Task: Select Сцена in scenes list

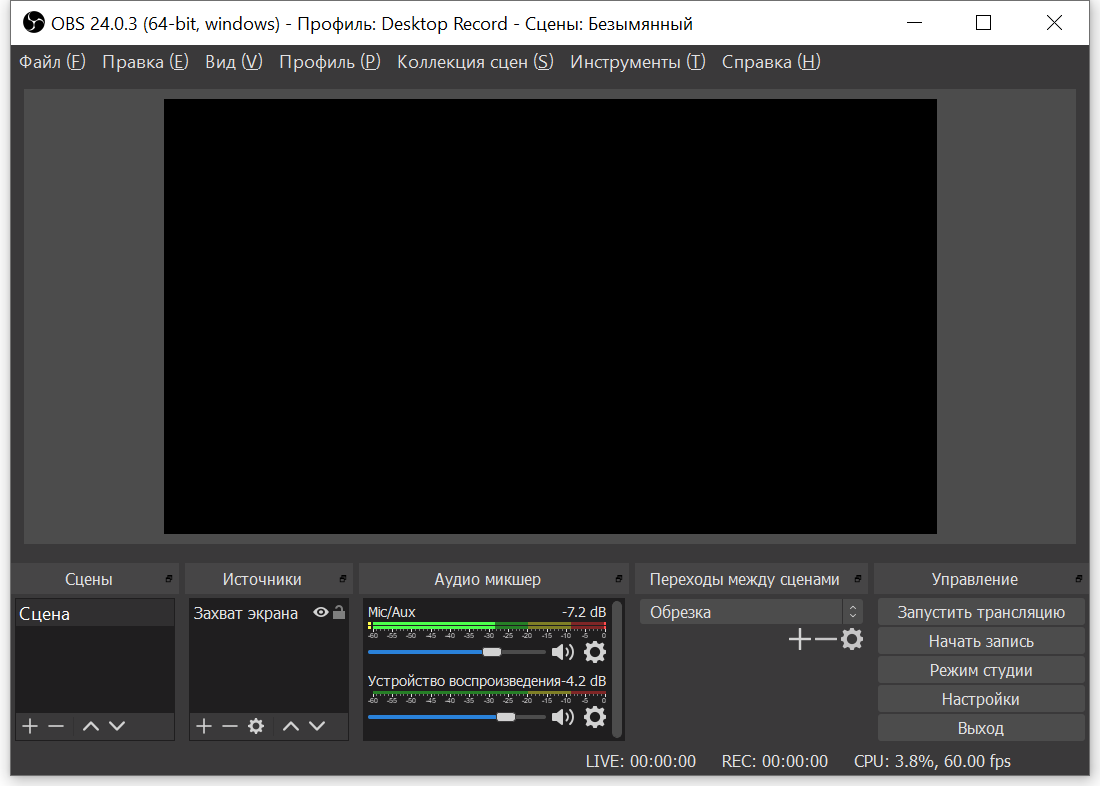Action: pos(95,613)
